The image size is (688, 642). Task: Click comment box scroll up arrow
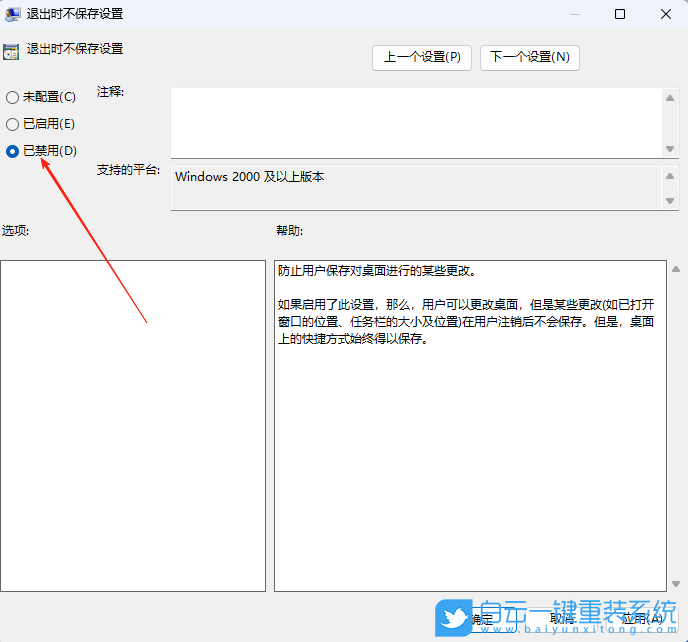coord(670,98)
